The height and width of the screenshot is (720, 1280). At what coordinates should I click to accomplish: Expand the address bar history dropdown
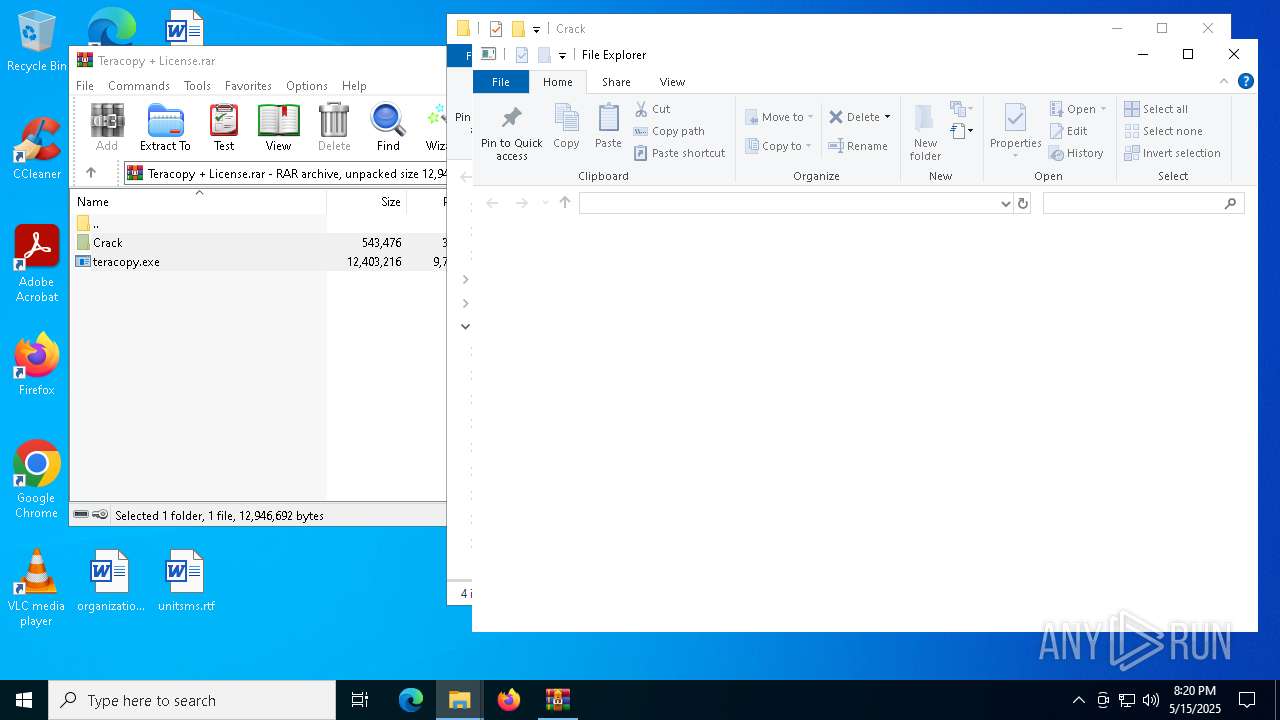(1005, 203)
